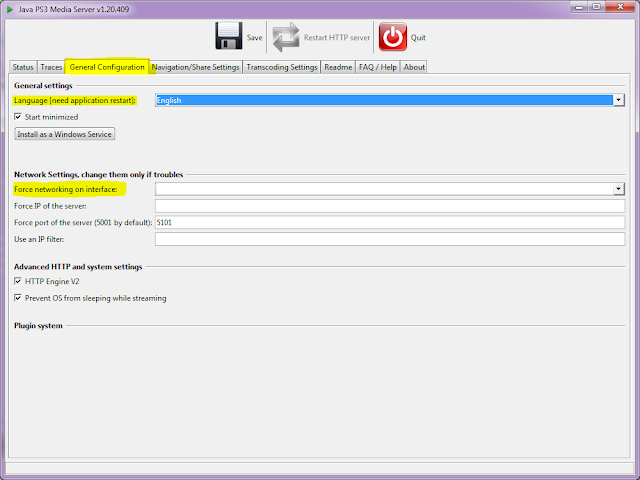This screenshot has width=640, height=480.
Task: Maximize the Java PS3 Media Server window
Action: click(x=596, y=7)
